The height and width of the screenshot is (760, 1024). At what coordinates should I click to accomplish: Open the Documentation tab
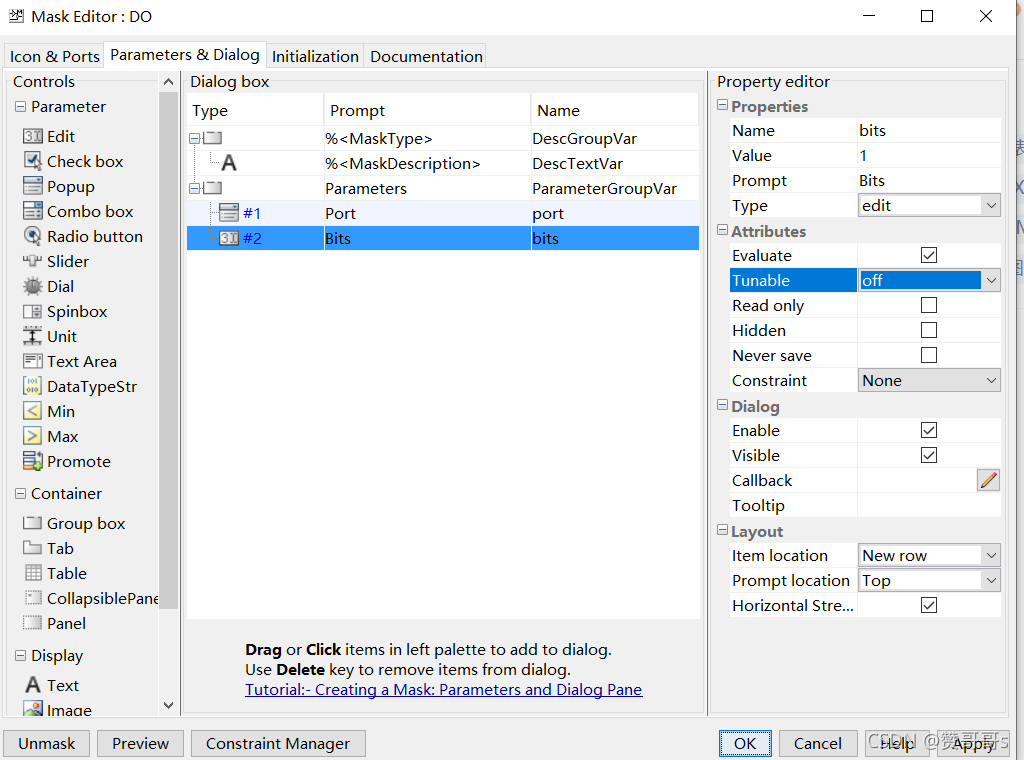click(426, 57)
